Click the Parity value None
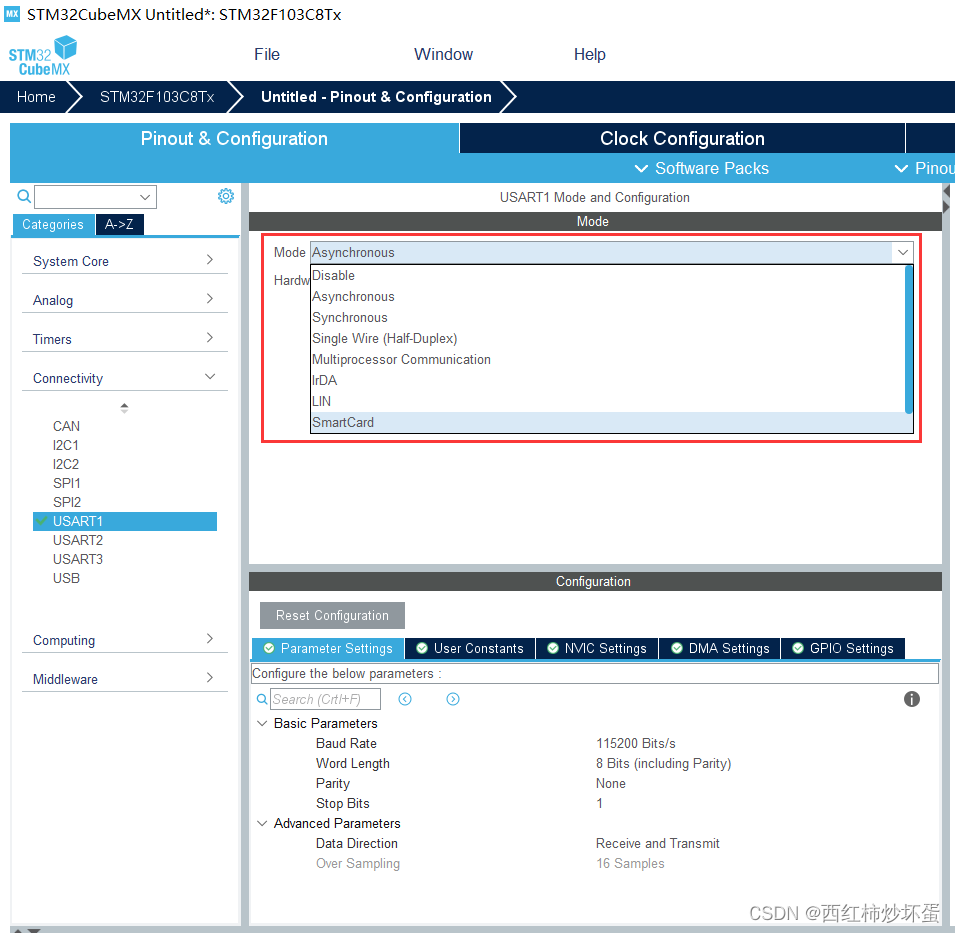 point(611,784)
